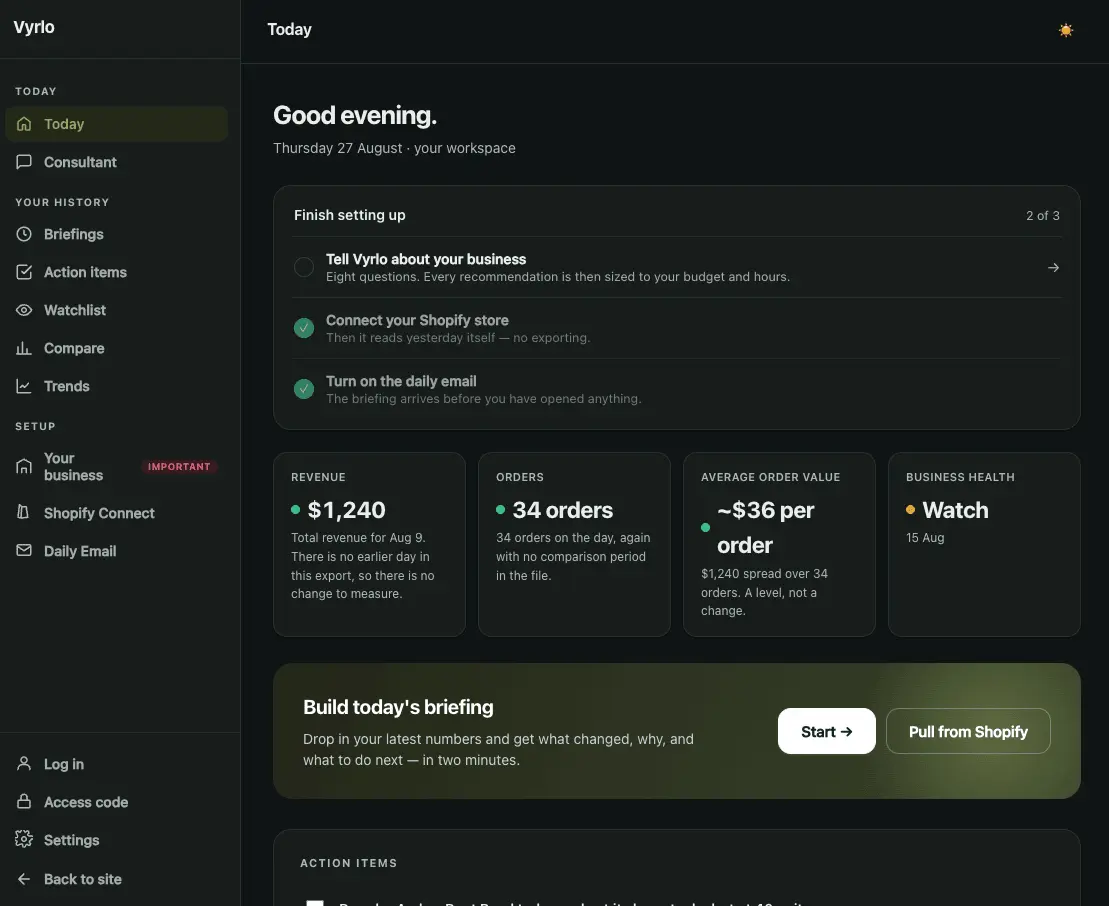Screen dimensions: 1109x906
Task: Click the bar chart icon beside Compare
Action: point(24,348)
